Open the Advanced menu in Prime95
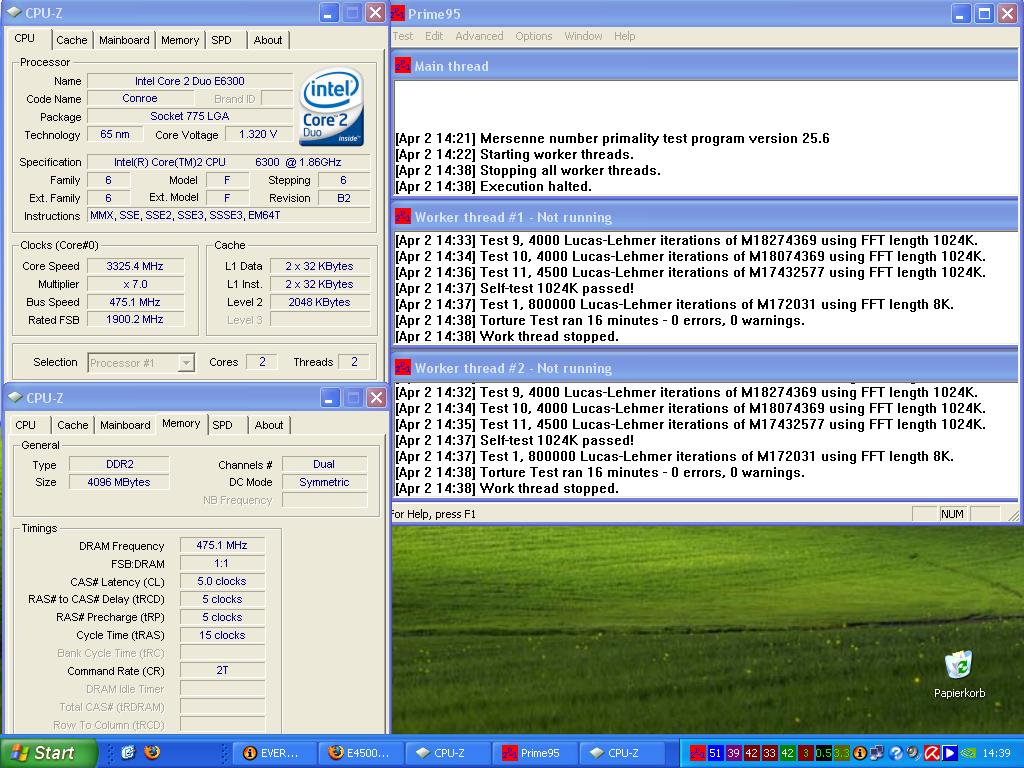1024x768 pixels. [x=479, y=36]
